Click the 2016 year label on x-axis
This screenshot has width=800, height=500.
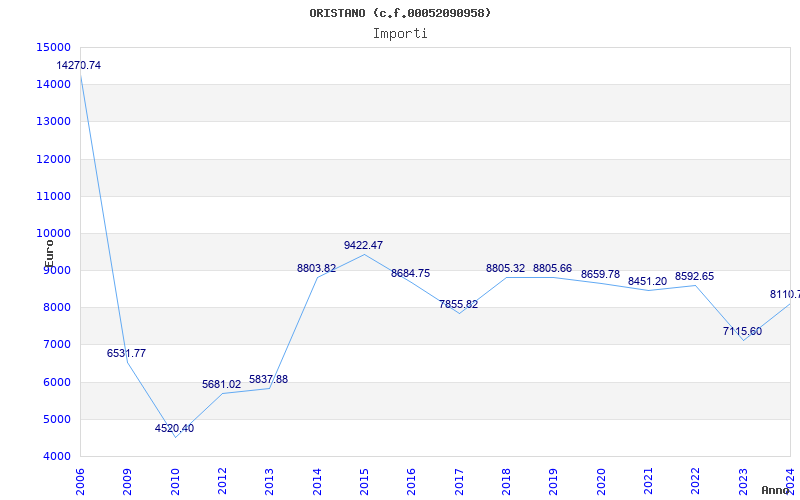[412, 481]
